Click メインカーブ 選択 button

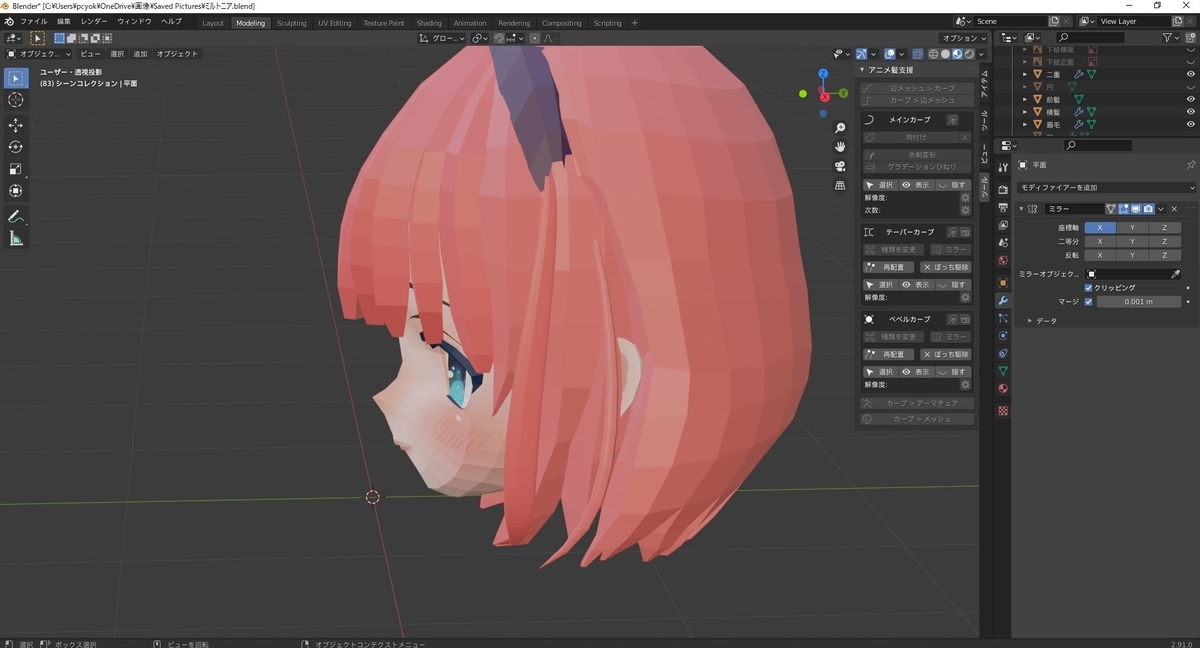coord(880,185)
